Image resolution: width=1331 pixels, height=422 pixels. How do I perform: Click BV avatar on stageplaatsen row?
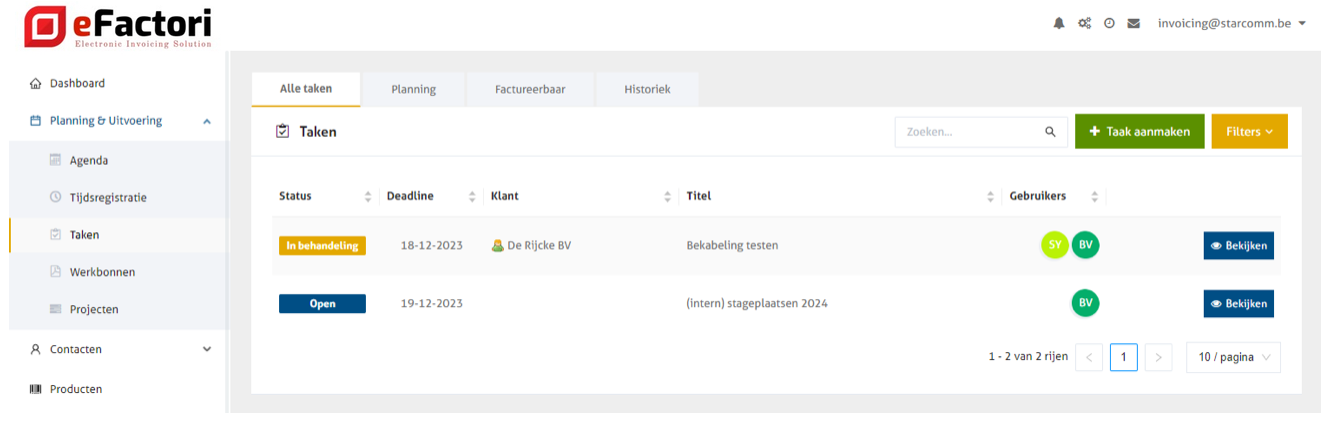(x=1085, y=303)
